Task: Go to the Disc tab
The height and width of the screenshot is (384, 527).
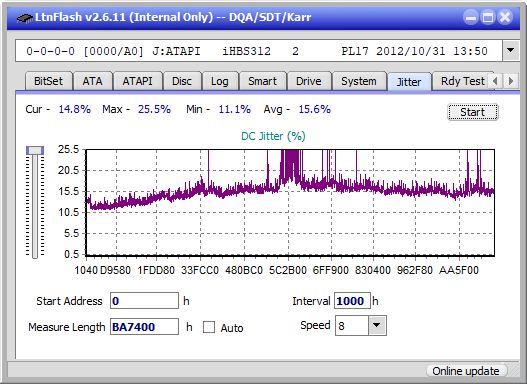Action: coord(182,81)
